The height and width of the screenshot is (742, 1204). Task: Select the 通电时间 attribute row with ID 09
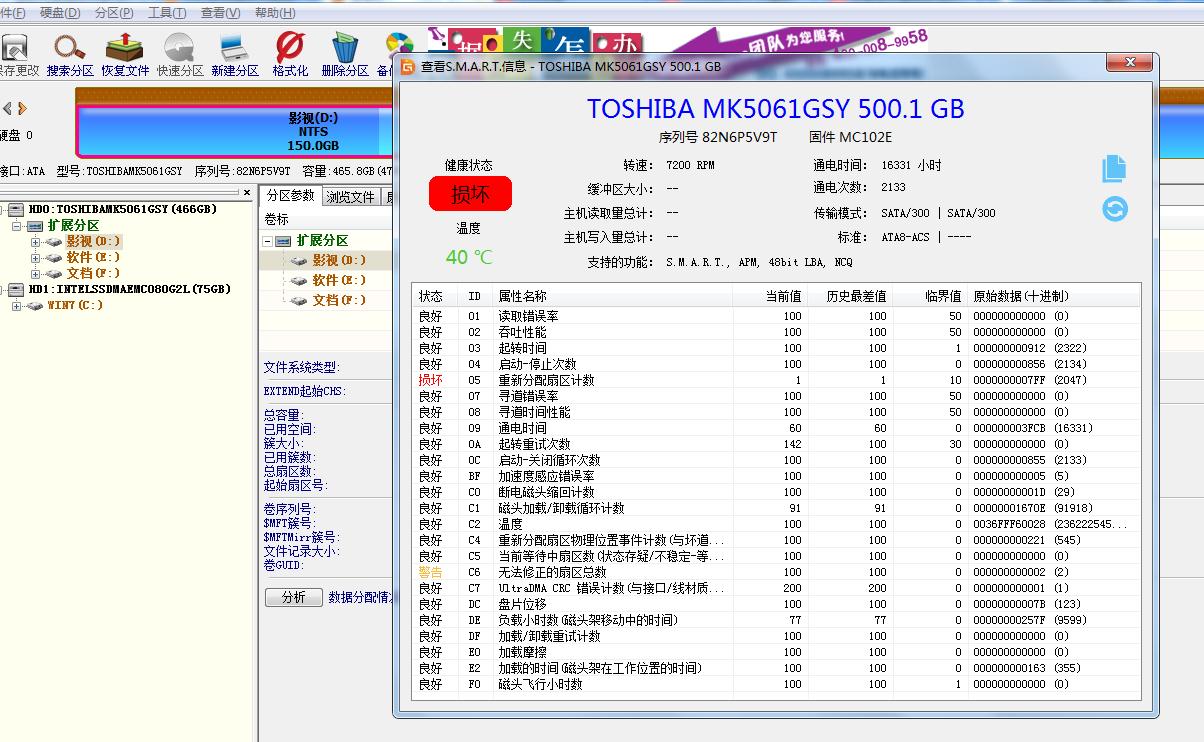(776, 428)
